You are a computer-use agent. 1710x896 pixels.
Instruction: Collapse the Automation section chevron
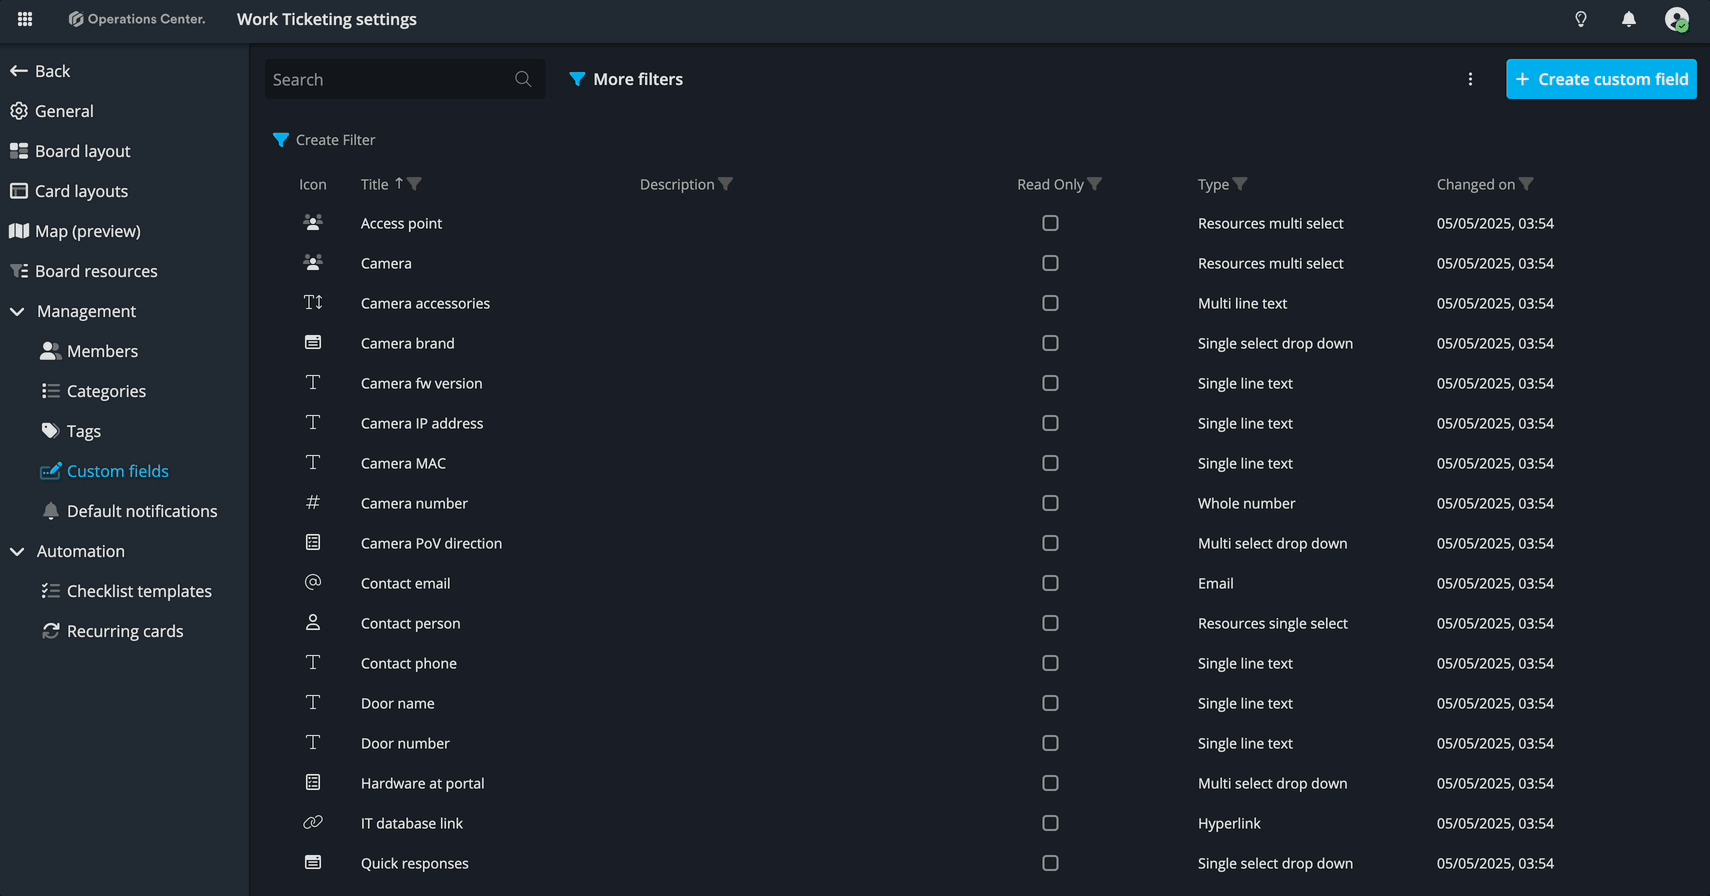coord(17,551)
